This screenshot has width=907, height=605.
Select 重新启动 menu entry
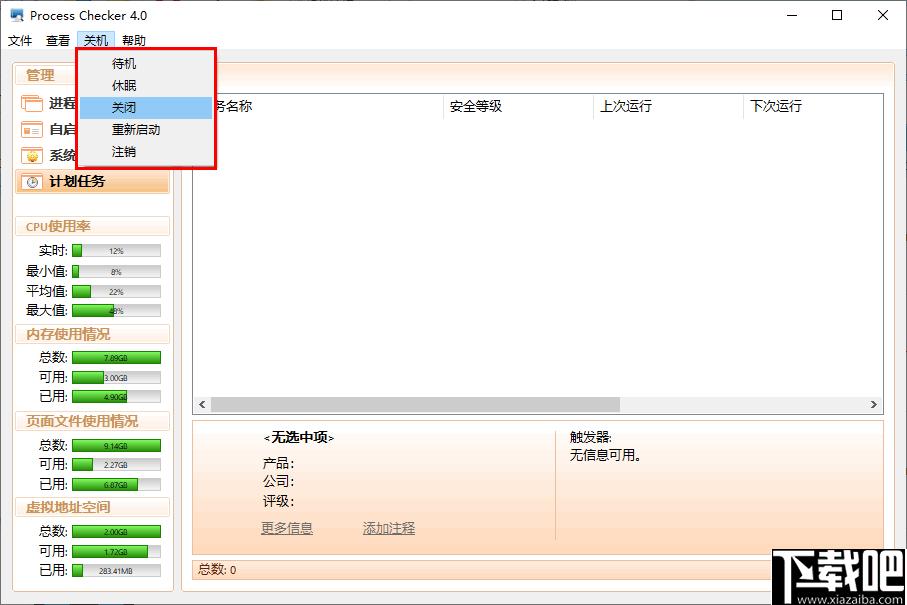(146, 130)
